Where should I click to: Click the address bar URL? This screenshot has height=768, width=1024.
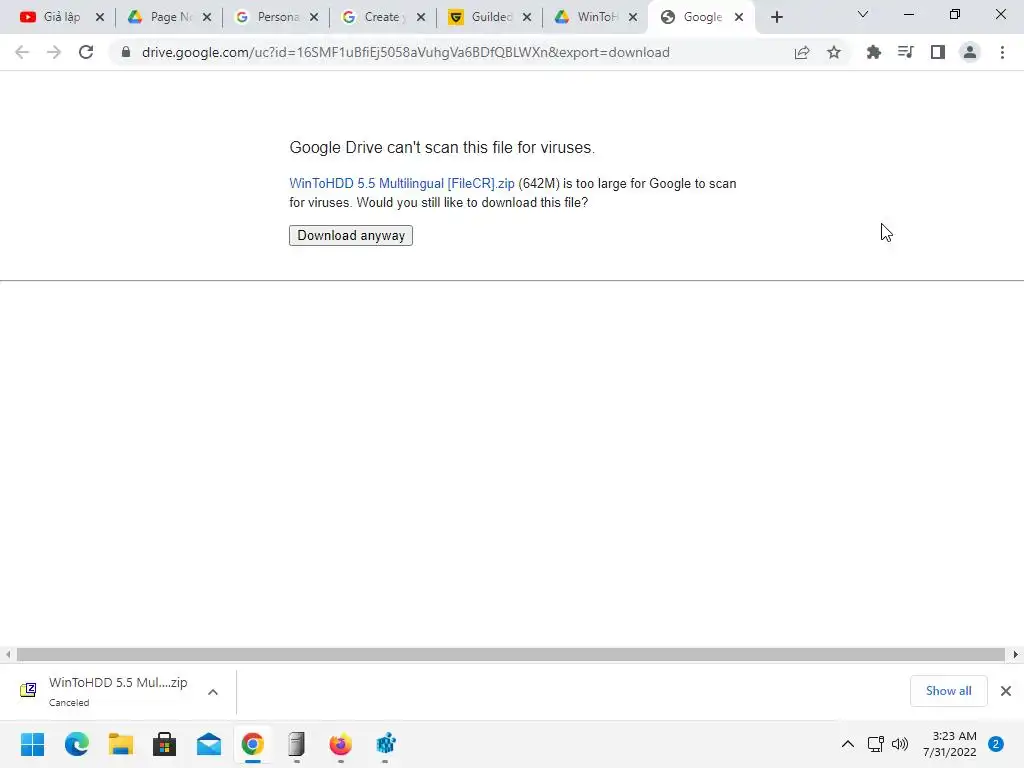pyautogui.click(x=406, y=52)
